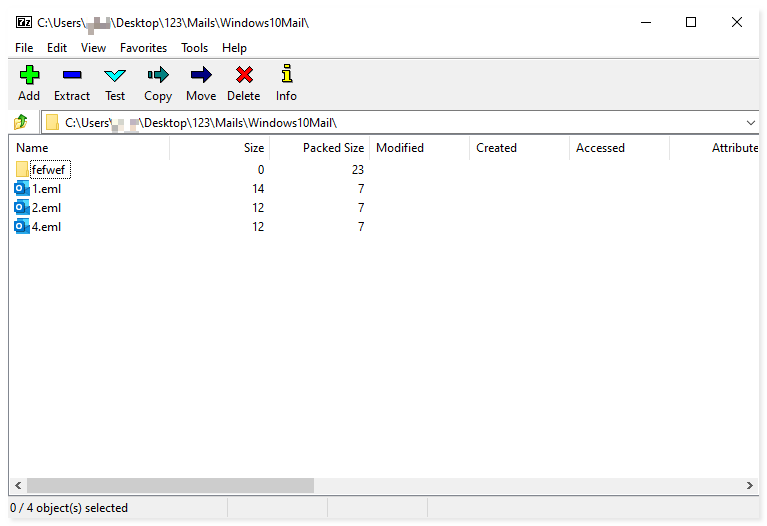
Task: Click the address bar path field
Action: pos(400,123)
